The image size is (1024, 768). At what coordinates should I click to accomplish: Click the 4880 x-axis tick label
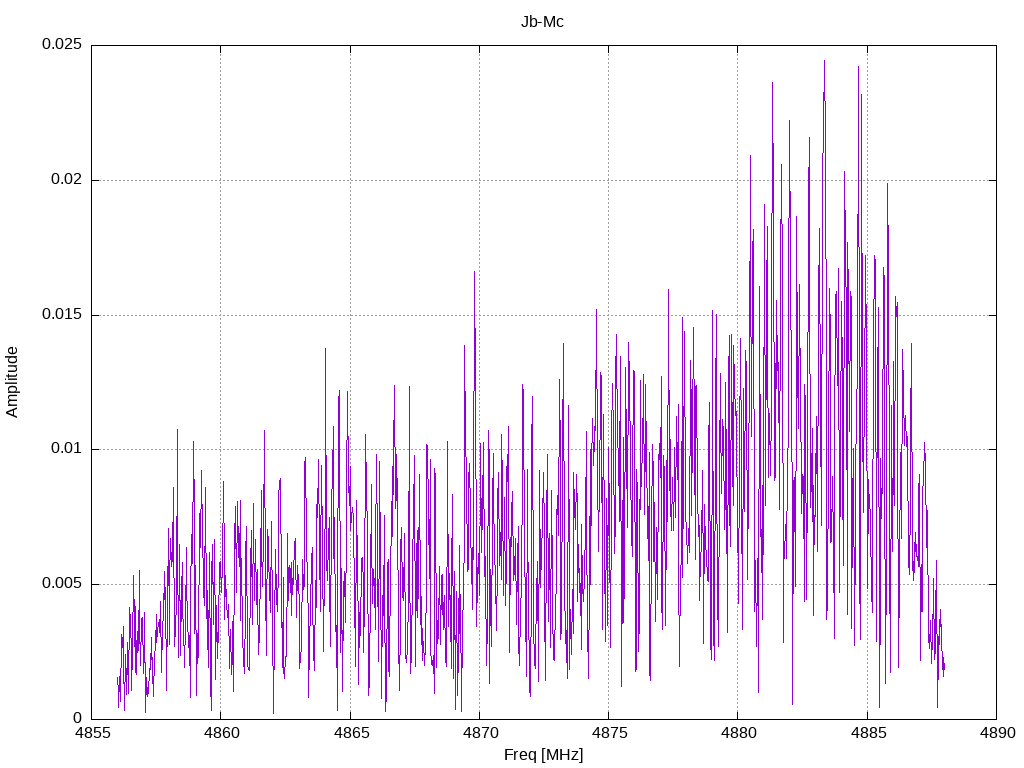739,733
